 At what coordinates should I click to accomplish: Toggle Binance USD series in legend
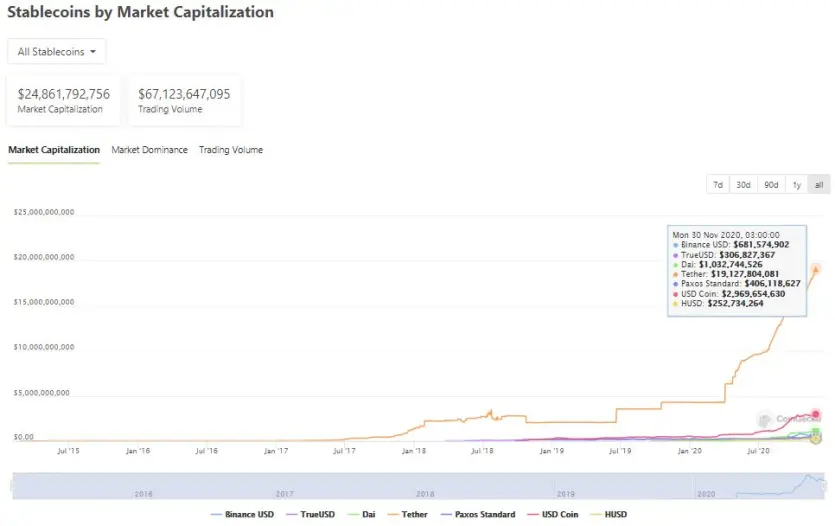click(x=242, y=514)
